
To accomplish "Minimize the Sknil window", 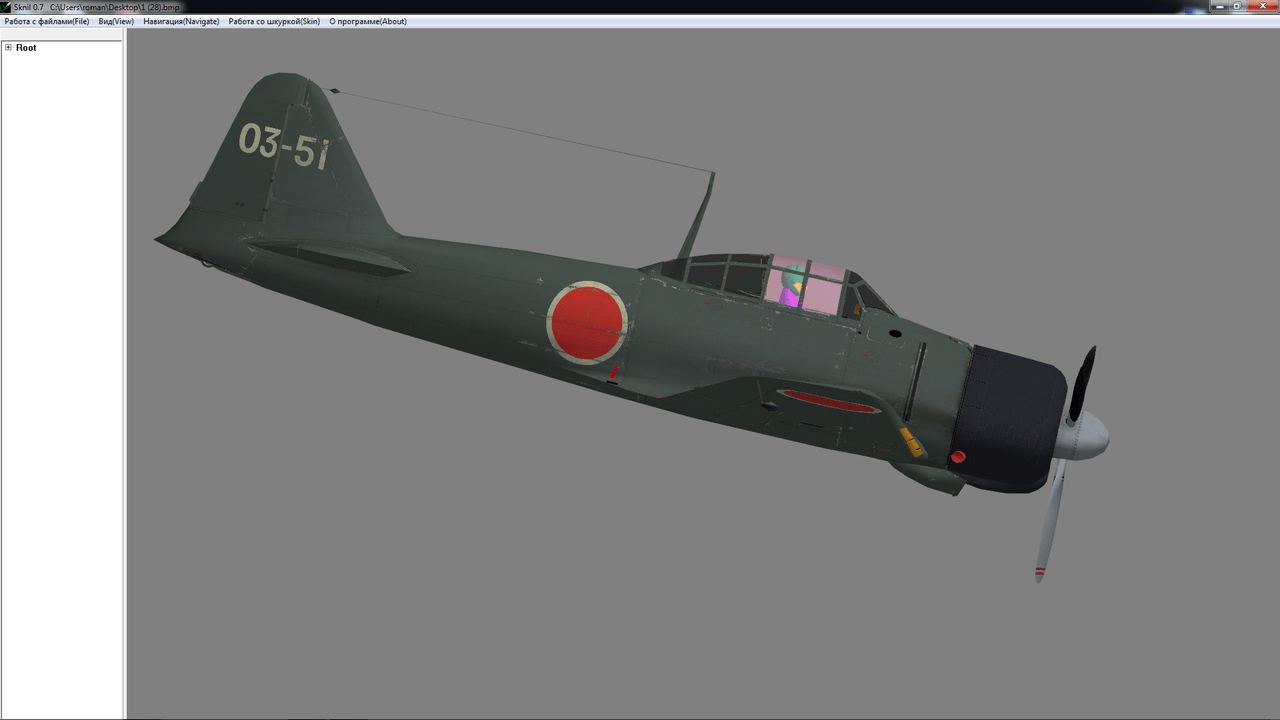I will click(1220, 6).
